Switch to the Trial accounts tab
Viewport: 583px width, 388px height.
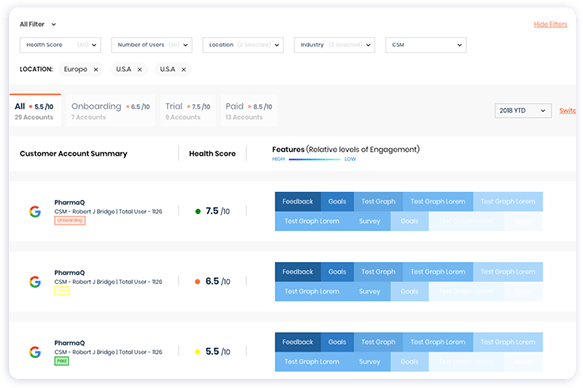click(188, 111)
